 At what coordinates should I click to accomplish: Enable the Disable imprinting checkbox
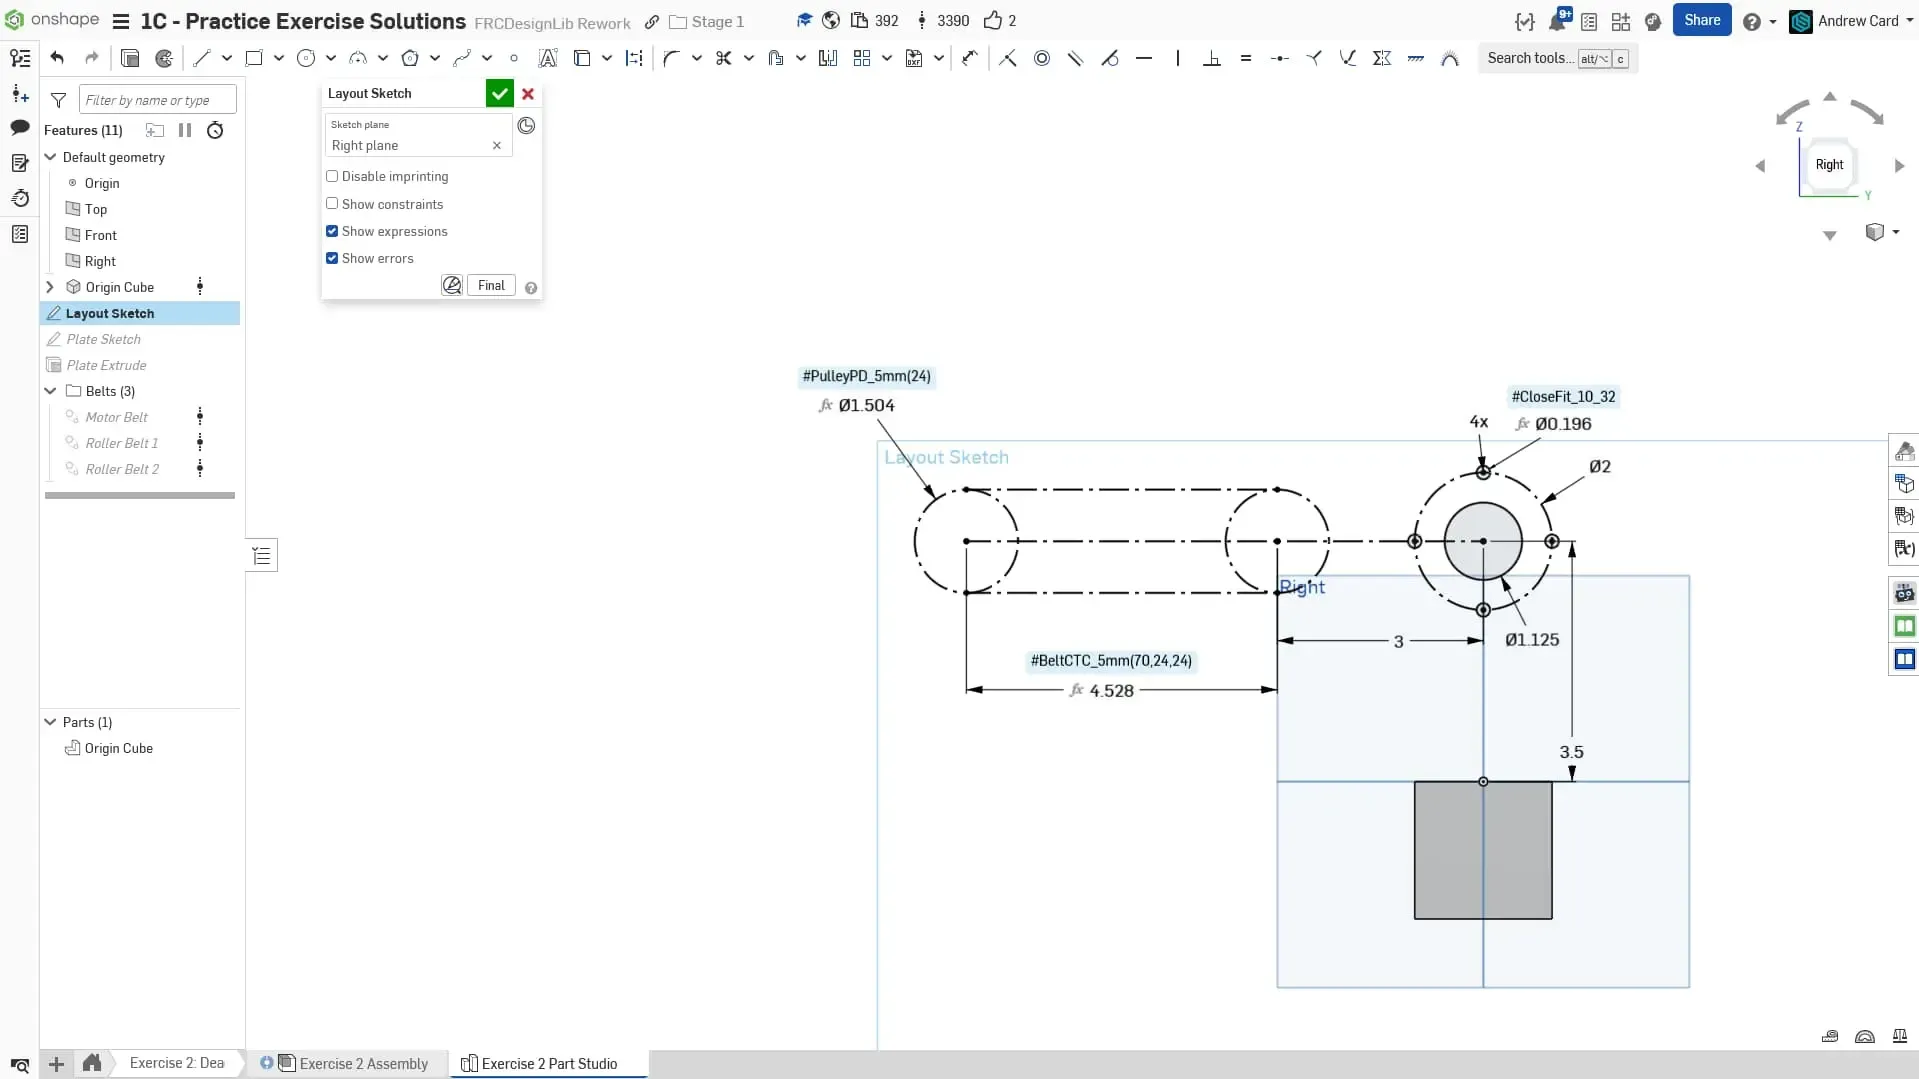[332, 176]
